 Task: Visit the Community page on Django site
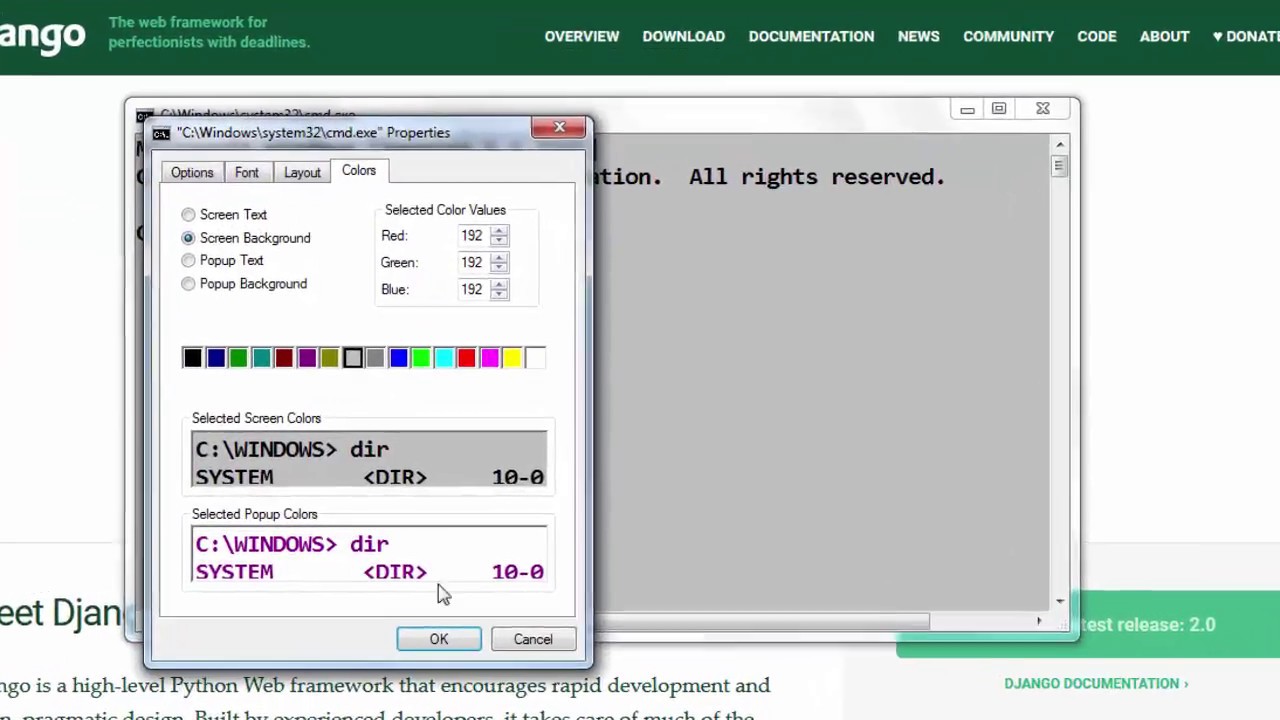pyautogui.click(x=1008, y=36)
